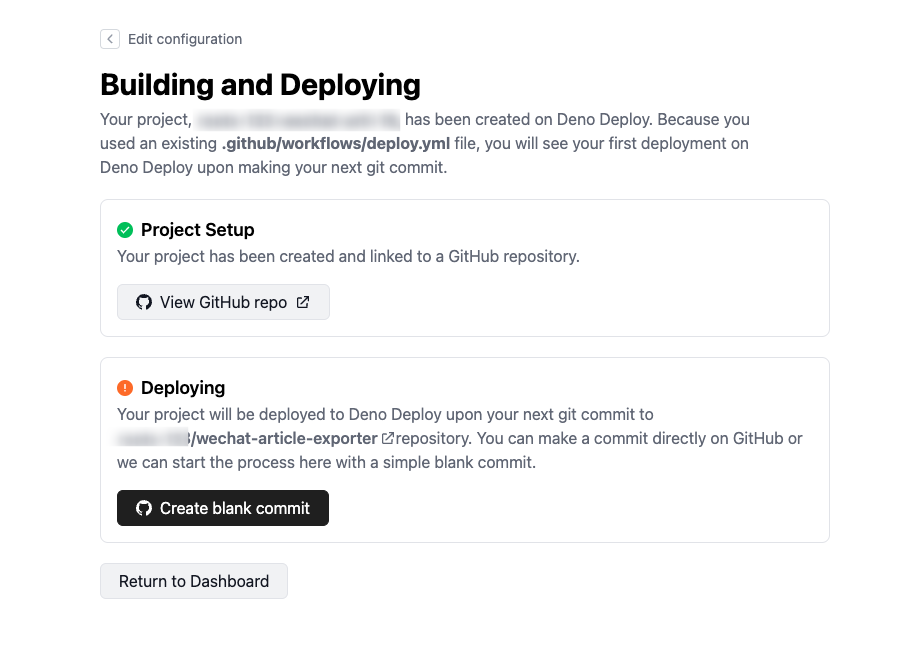Image resolution: width=898 pixels, height=648 pixels.
Task: Click the .github/workflows/deploy.yml text
Action: (x=336, y=143)
